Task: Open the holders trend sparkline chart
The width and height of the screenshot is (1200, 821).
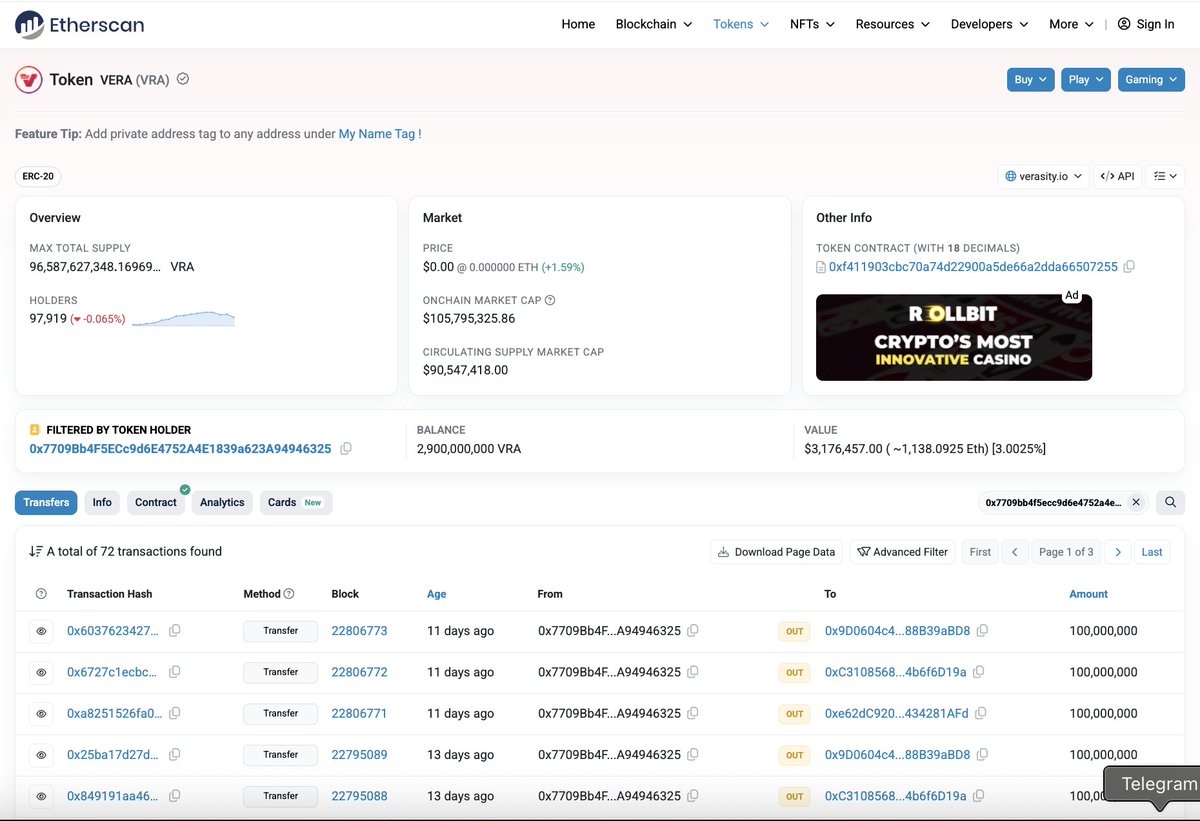Action: pyautogui.click(x=183, y=318)
